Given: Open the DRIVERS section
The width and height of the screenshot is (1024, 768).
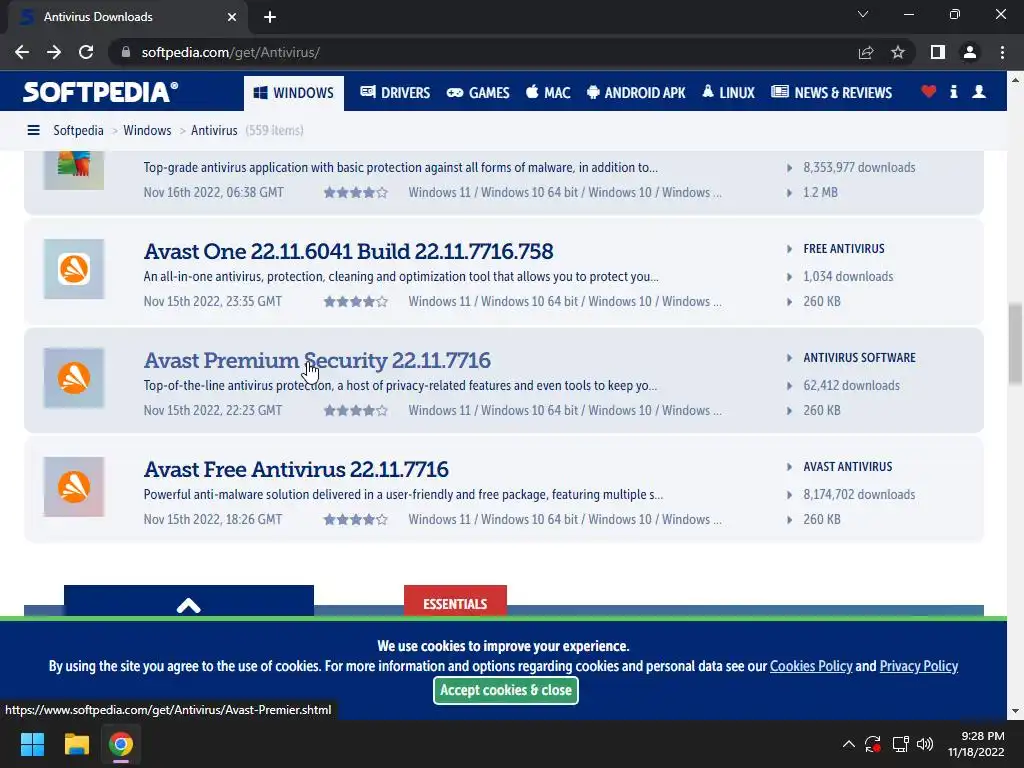Looking at the screenshot, I should (x=395, y=93).
